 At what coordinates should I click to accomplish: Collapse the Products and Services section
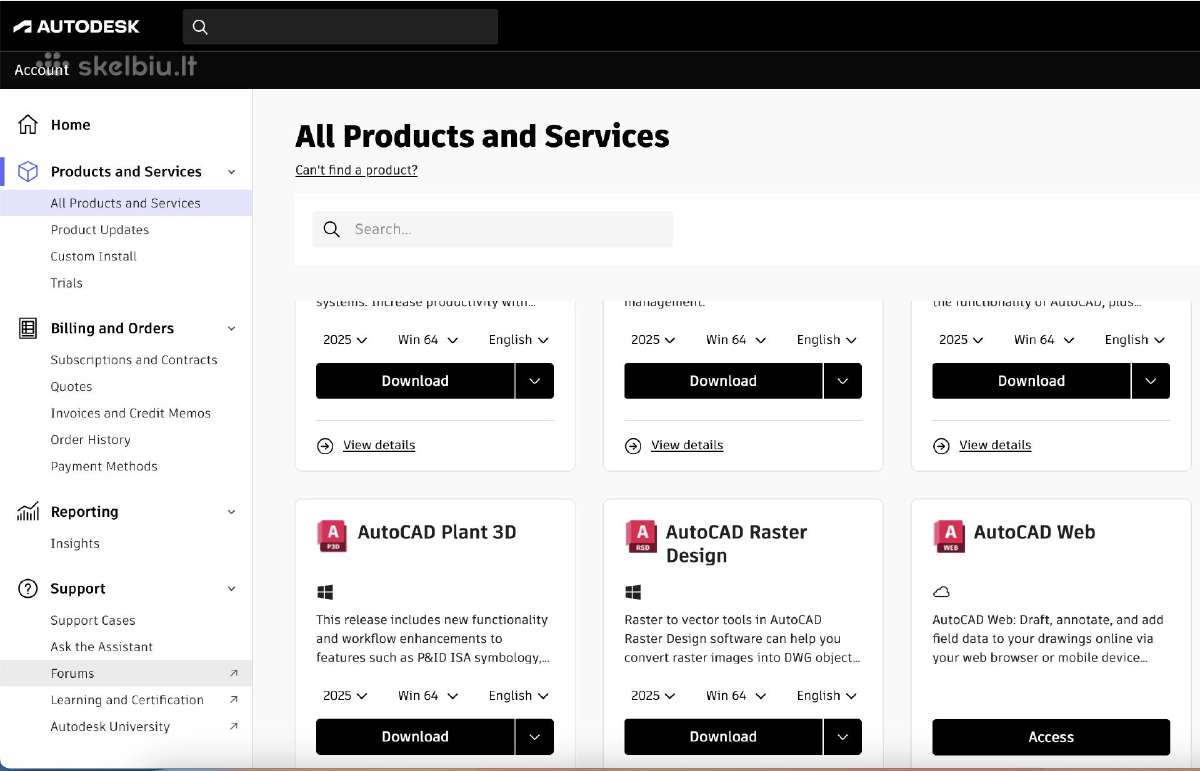(232, 172)
